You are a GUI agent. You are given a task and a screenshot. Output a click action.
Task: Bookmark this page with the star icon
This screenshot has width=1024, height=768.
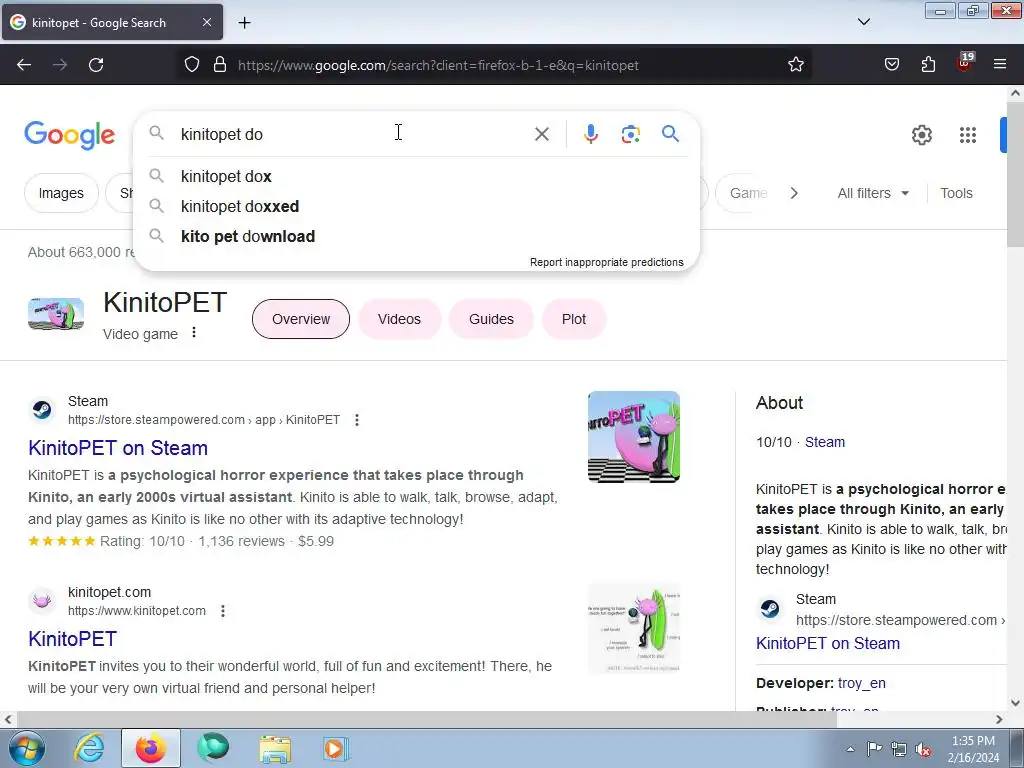[x=795, y=65]
